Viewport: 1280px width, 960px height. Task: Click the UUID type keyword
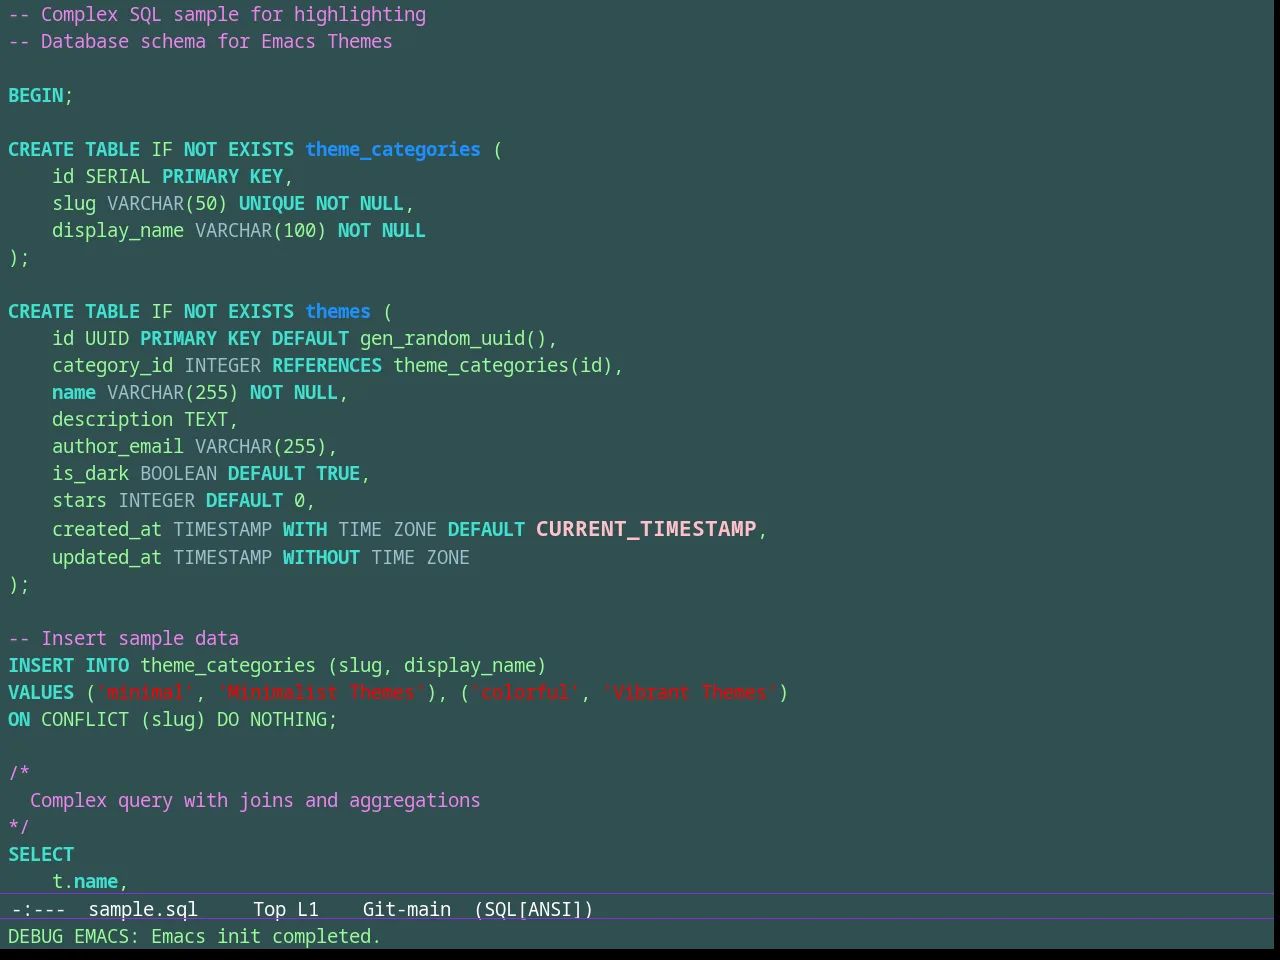point(107,338)
